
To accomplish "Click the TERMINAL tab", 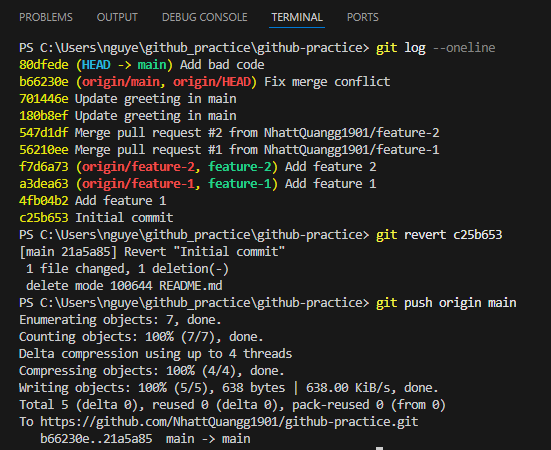I will click(x=297, y=17).
